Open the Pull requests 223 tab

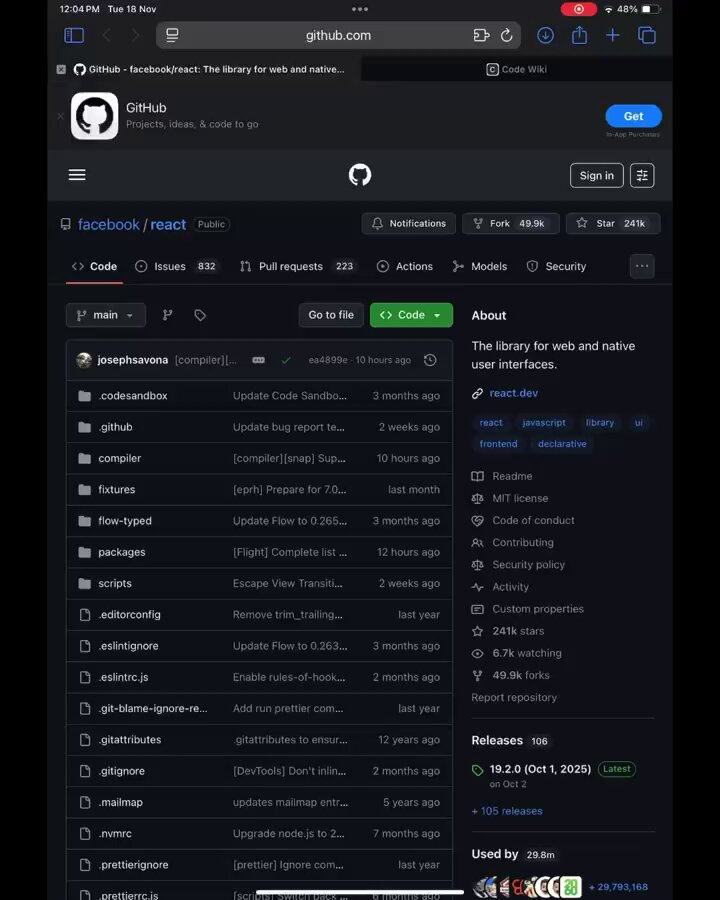pos(297,266)
